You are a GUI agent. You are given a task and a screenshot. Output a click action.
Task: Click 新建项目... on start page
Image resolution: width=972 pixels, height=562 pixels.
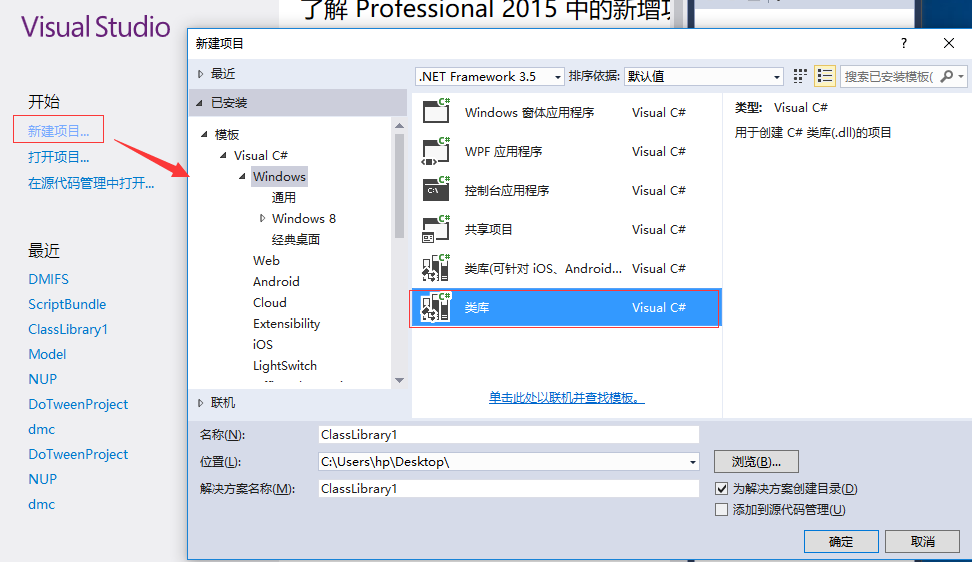[x=58, y=131]
